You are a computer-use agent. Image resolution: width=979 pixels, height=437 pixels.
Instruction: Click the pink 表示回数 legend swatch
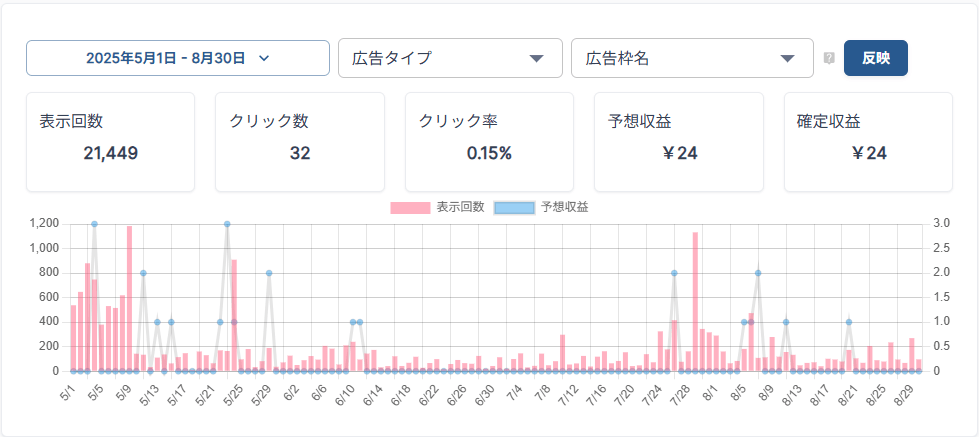click(x=411, y=207)
